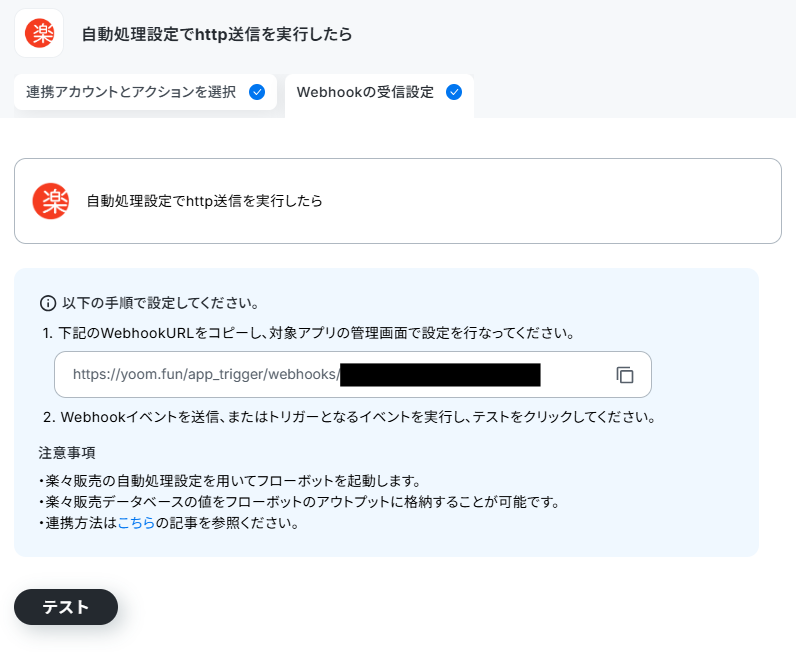Open the こちら link for the integration article

(x=136, y=523)
